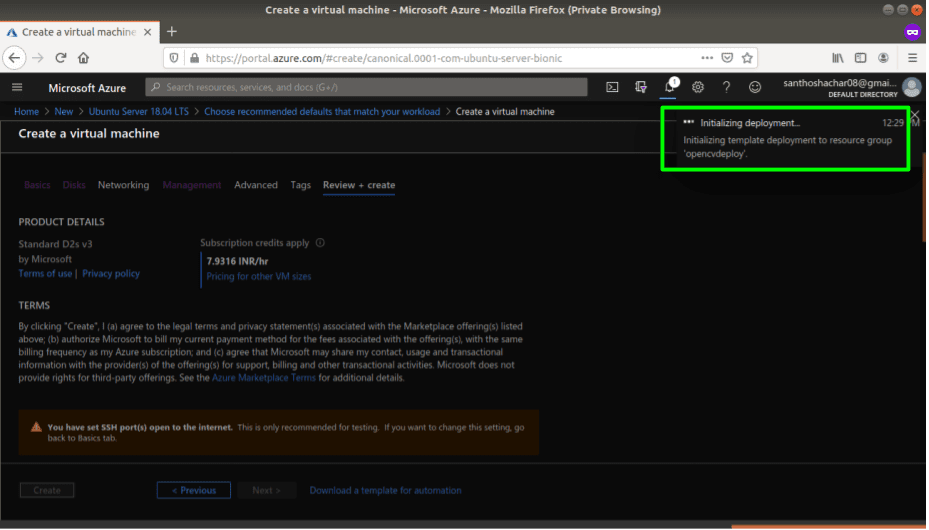Open the Azure Marketplace Terms link
929x530 pixels.
point(264,378)
